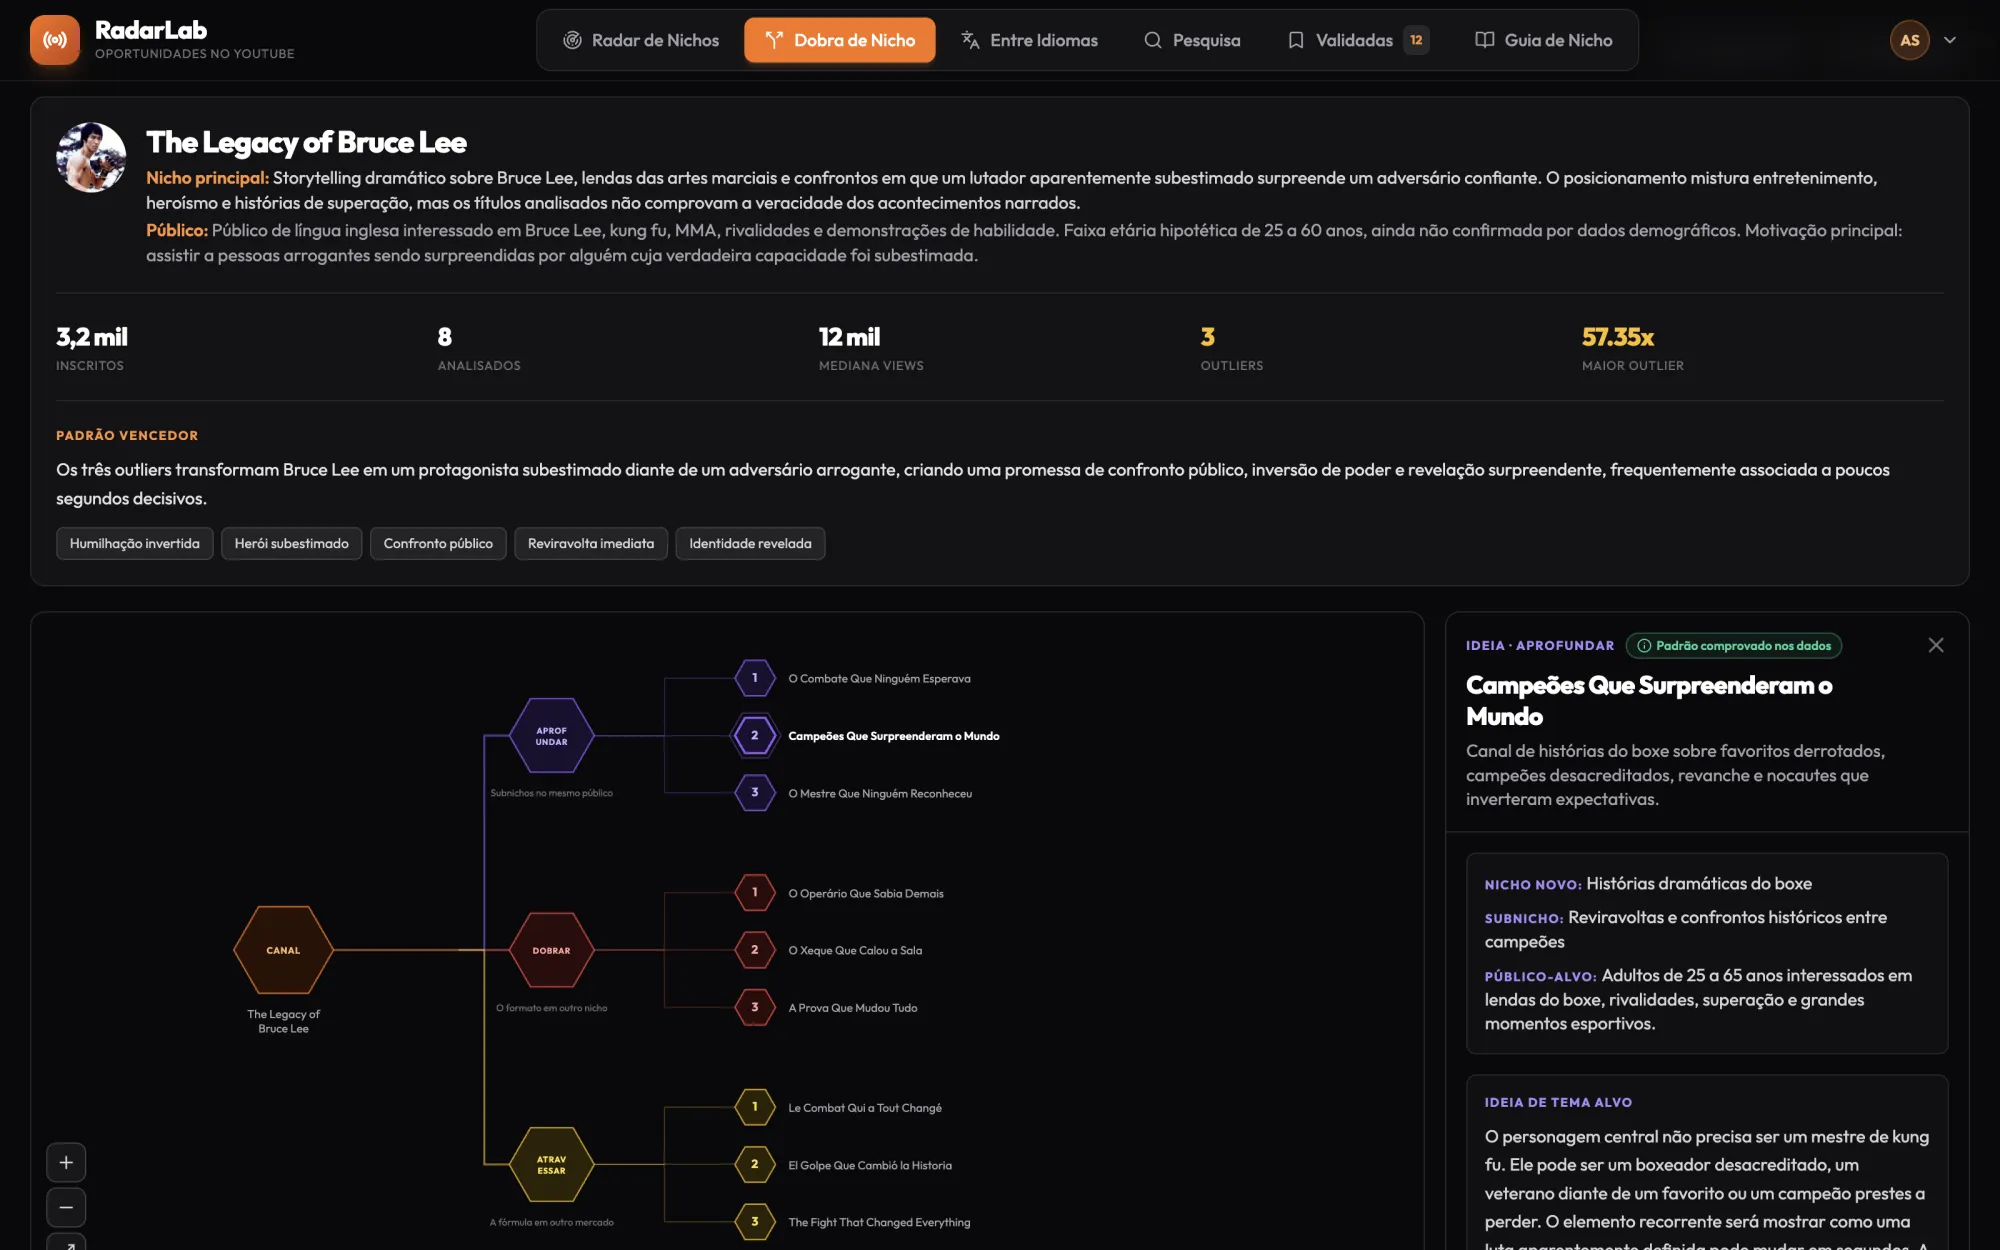Image resolution: width=2000 pixels, height=1250 pixels.
Task: Switch to the Entre Idiomas tab
Action: [1029, 40]
